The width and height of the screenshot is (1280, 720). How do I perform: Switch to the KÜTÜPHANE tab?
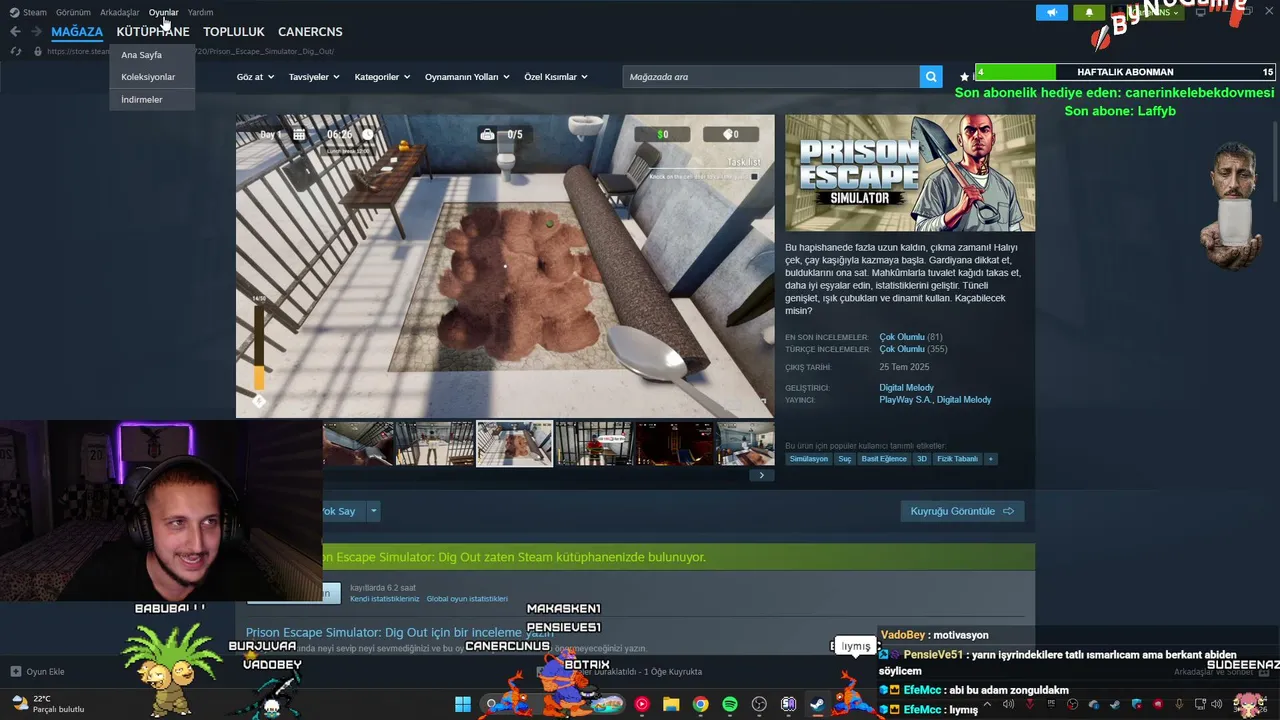(x=153, y=31)
